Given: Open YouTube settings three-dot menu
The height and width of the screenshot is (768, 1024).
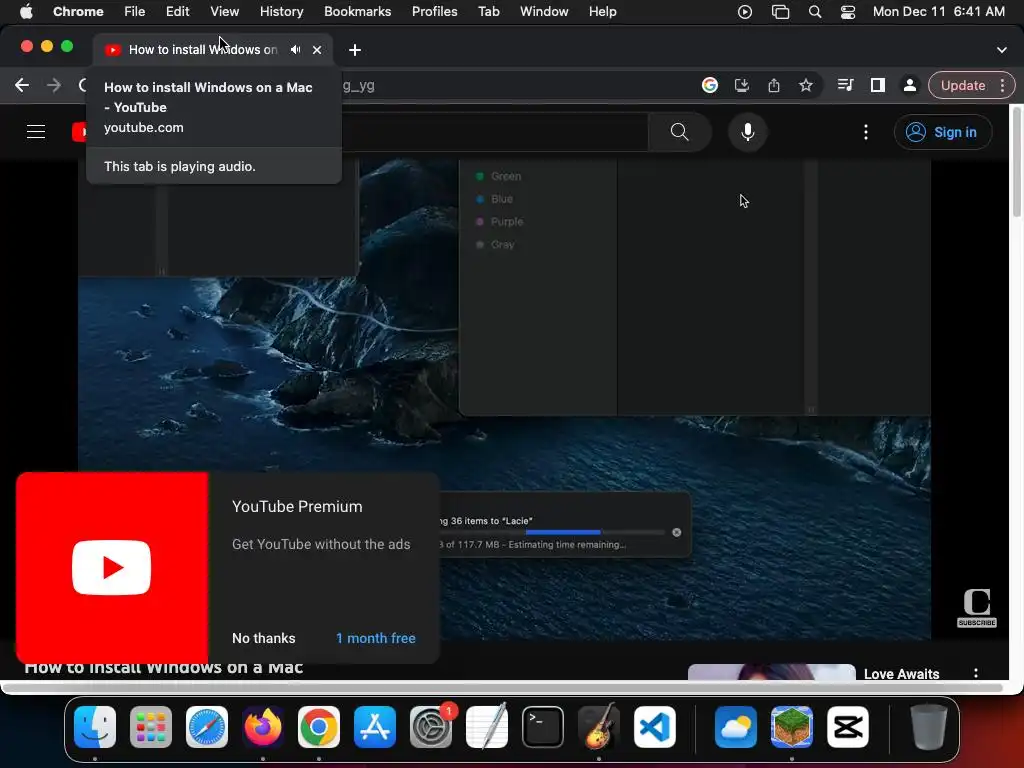Looking at the screenshot, I should click(x=866, y=132).
